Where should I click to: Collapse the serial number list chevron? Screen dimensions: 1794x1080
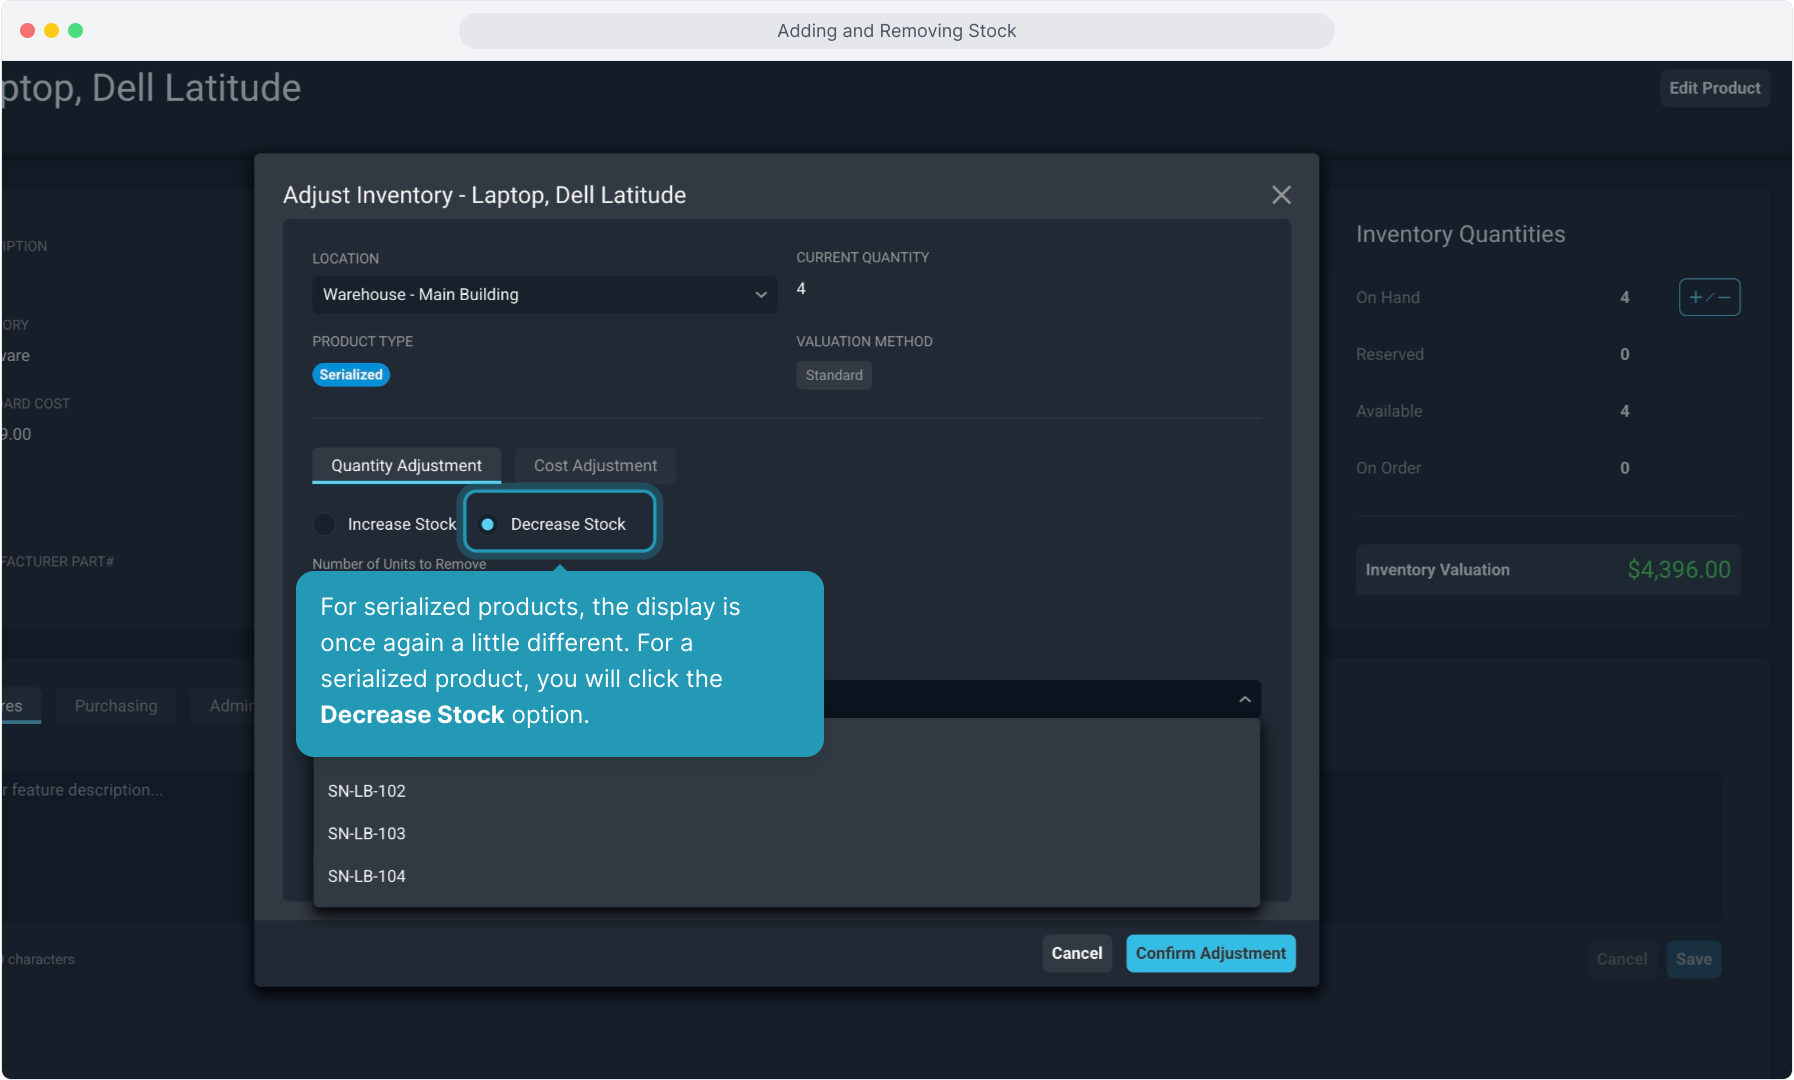pyautogui.click(x=1244, y=699)
